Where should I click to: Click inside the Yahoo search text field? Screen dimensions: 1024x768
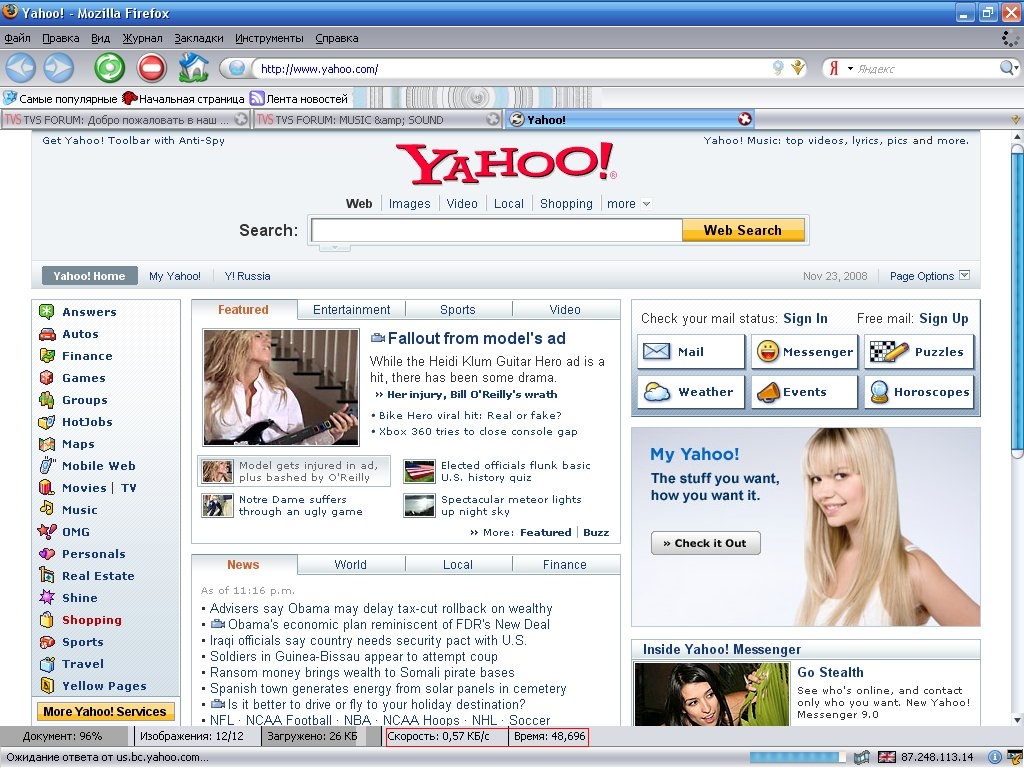tap(496, 231)
